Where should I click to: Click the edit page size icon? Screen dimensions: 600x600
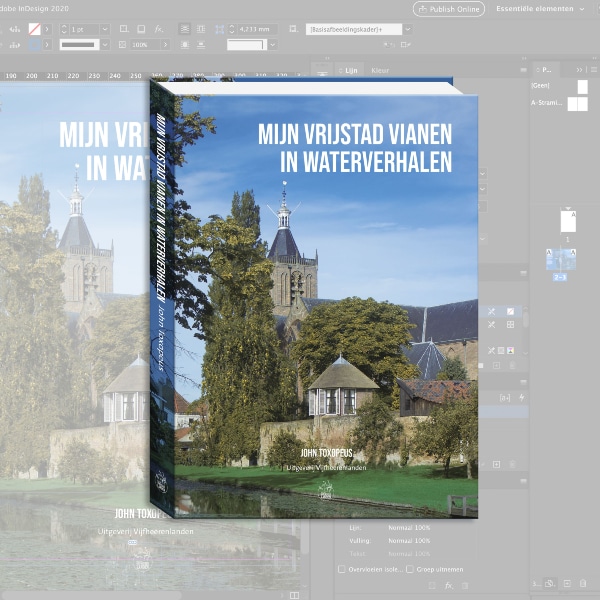(x=549, y=583)
